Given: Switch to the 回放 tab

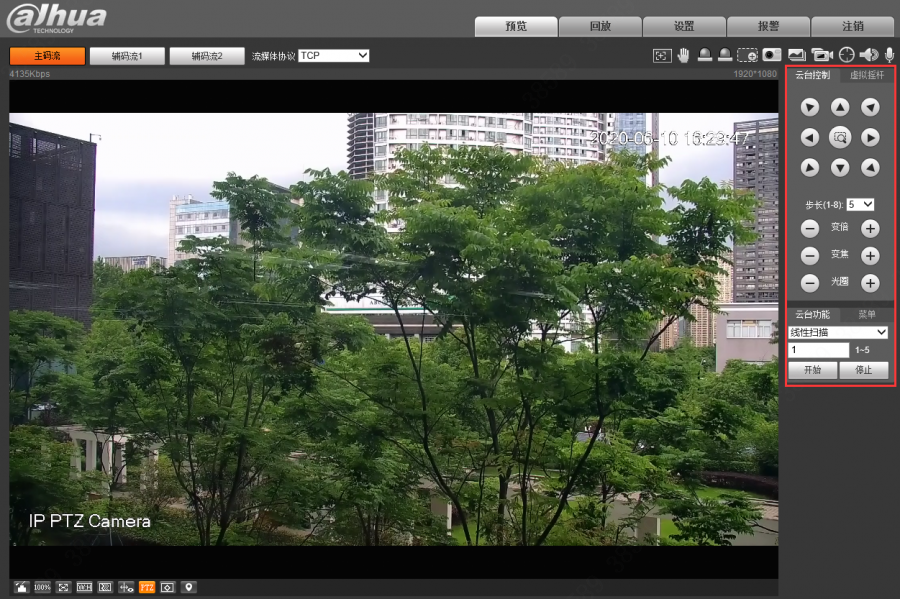Looking at the screenshot, I should point(600,26).
